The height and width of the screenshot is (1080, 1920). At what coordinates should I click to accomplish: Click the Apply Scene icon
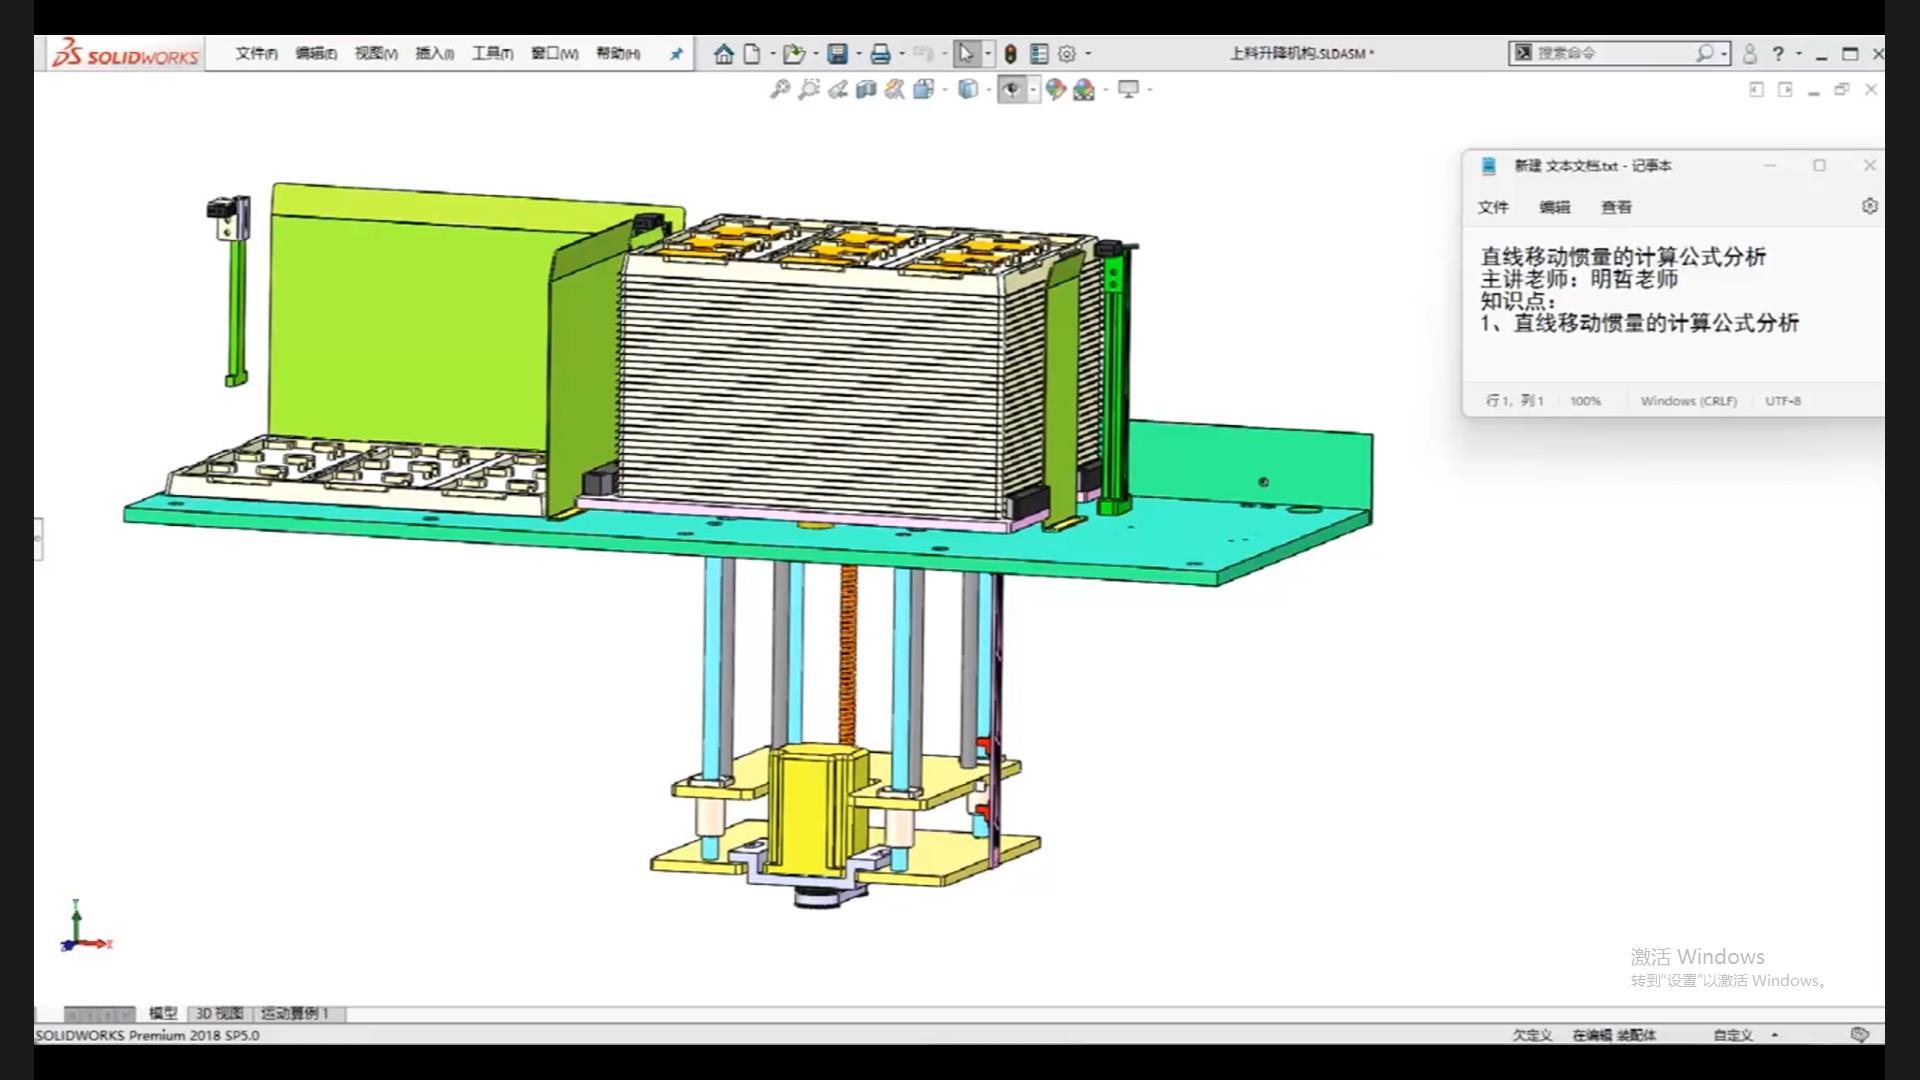tap(1084, 90)
